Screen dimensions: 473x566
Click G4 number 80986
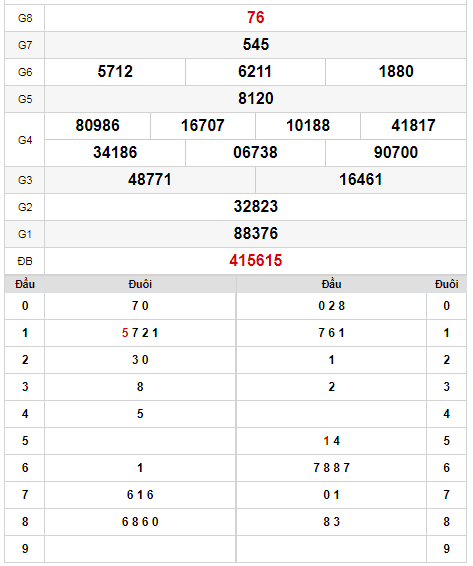97,126
